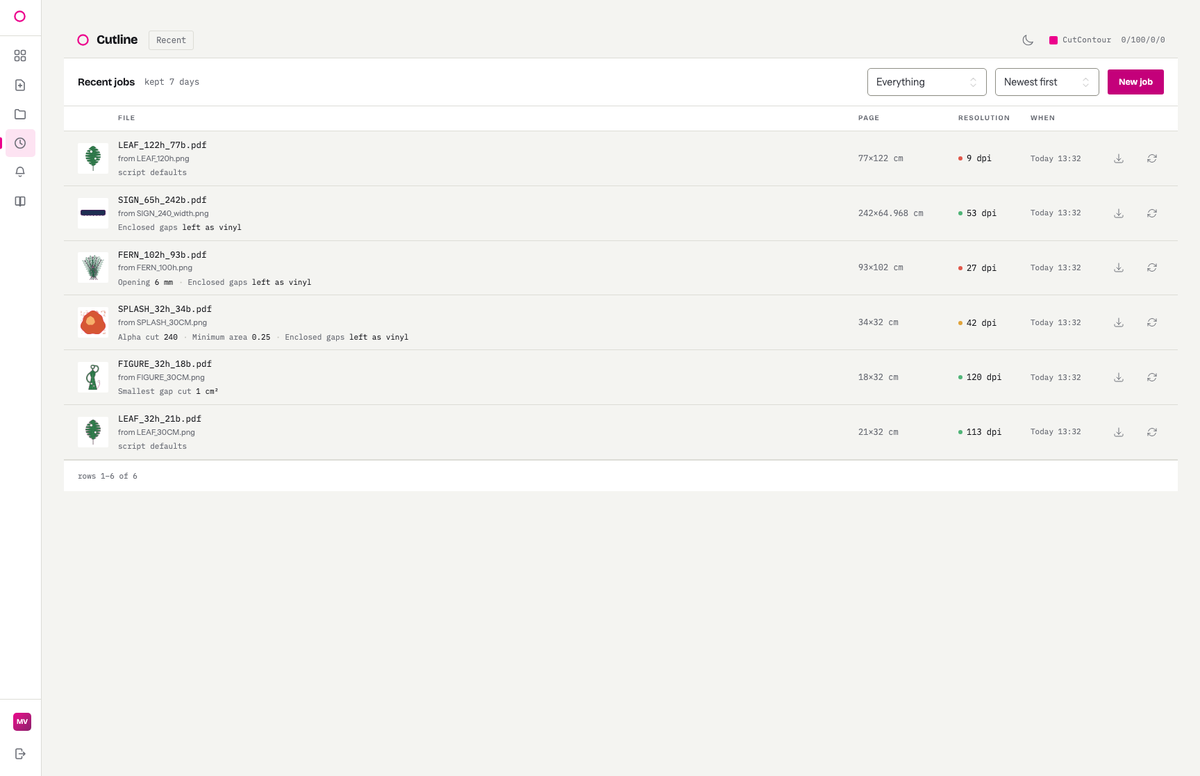Re-run the SPLASH_32h_34b.pdf job
1200x776 pixels.
pos(1152,322)
